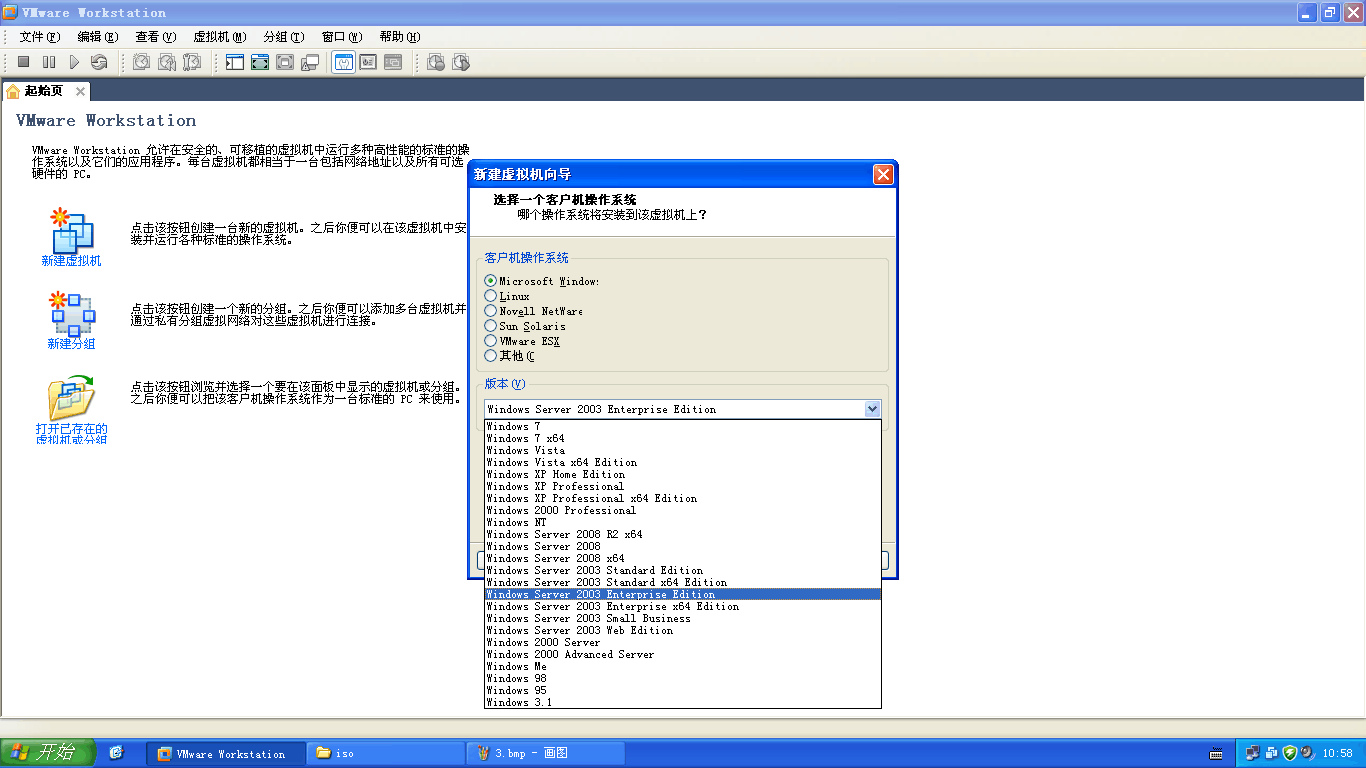This screenshot has height=768, width=1366.
Task: Choose Windows 2000 Advanced Server option
Action: pyautogui.click(x=682, y=655)
